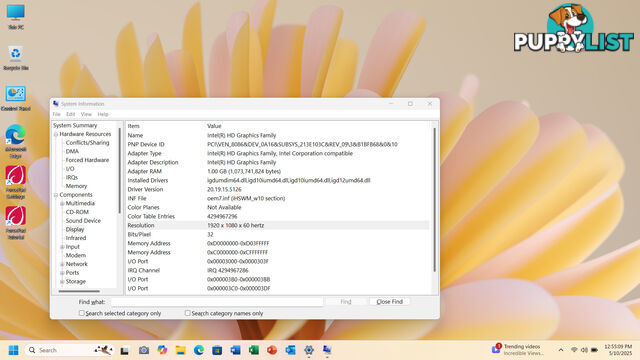Select Display in the tree

pyautogui.click(x=75, y=229)
